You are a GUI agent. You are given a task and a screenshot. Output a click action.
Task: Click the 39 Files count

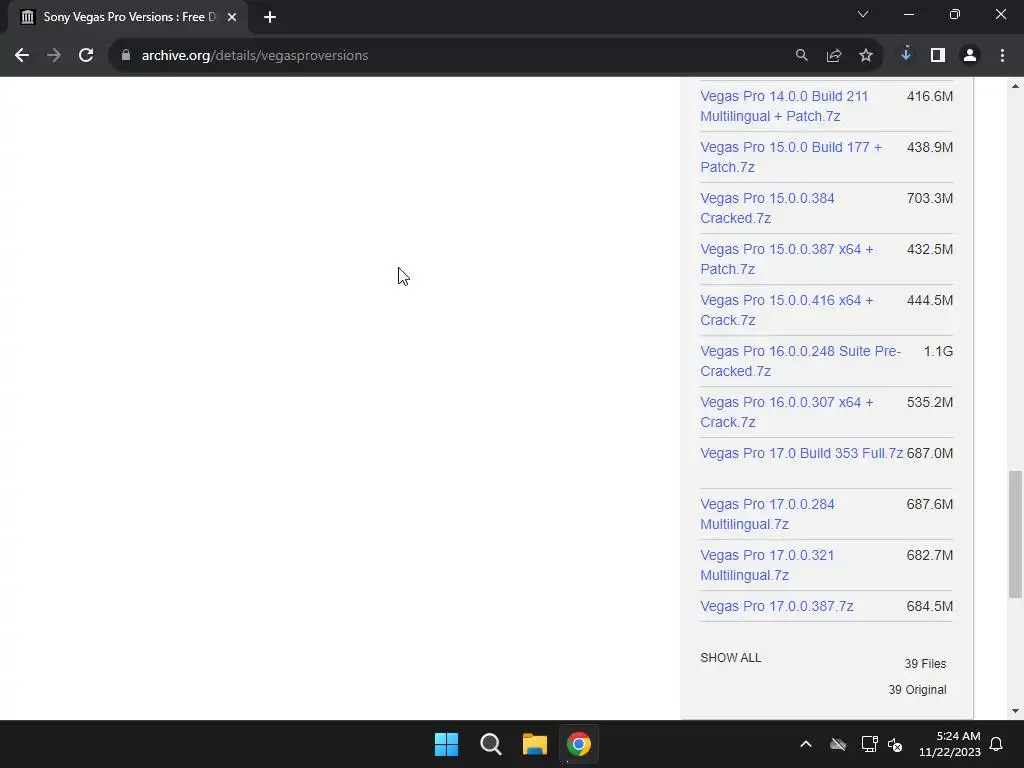[925, 664]
